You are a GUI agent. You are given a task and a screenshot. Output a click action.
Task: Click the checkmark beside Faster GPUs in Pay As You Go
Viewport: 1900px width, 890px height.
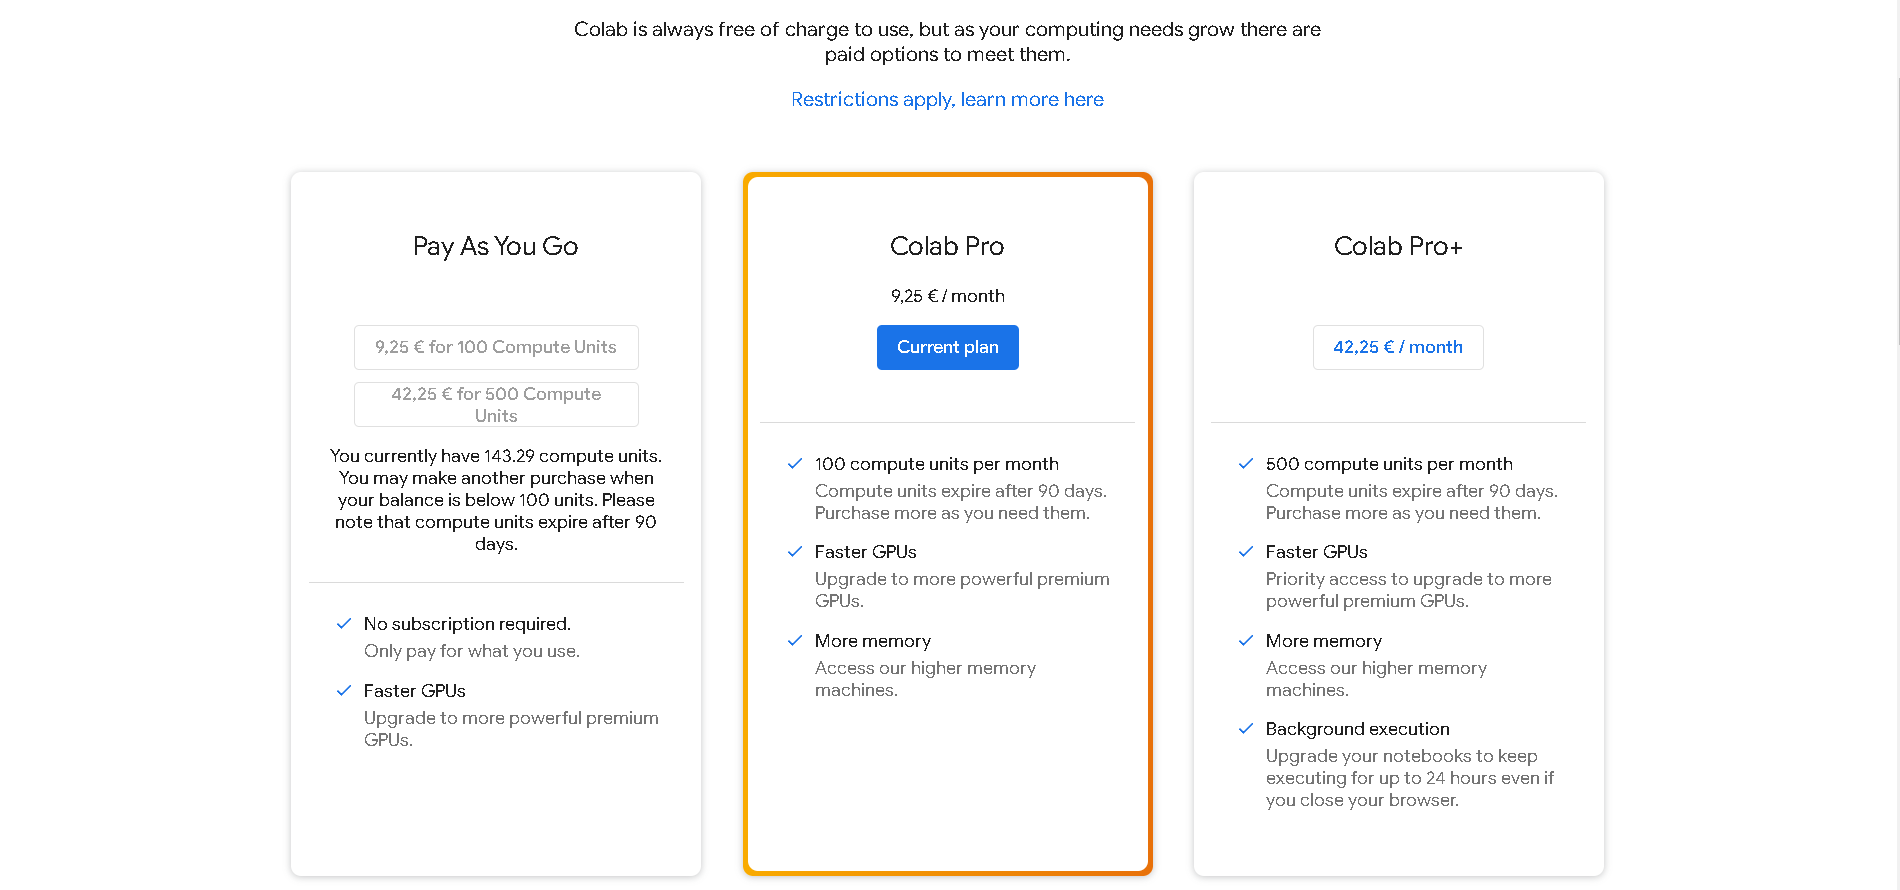coord(344,690)
